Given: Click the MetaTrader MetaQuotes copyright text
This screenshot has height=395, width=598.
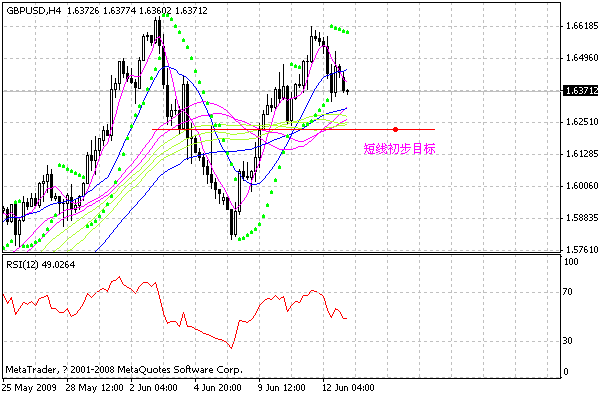Looking at the screenshot, I should 124,369.
